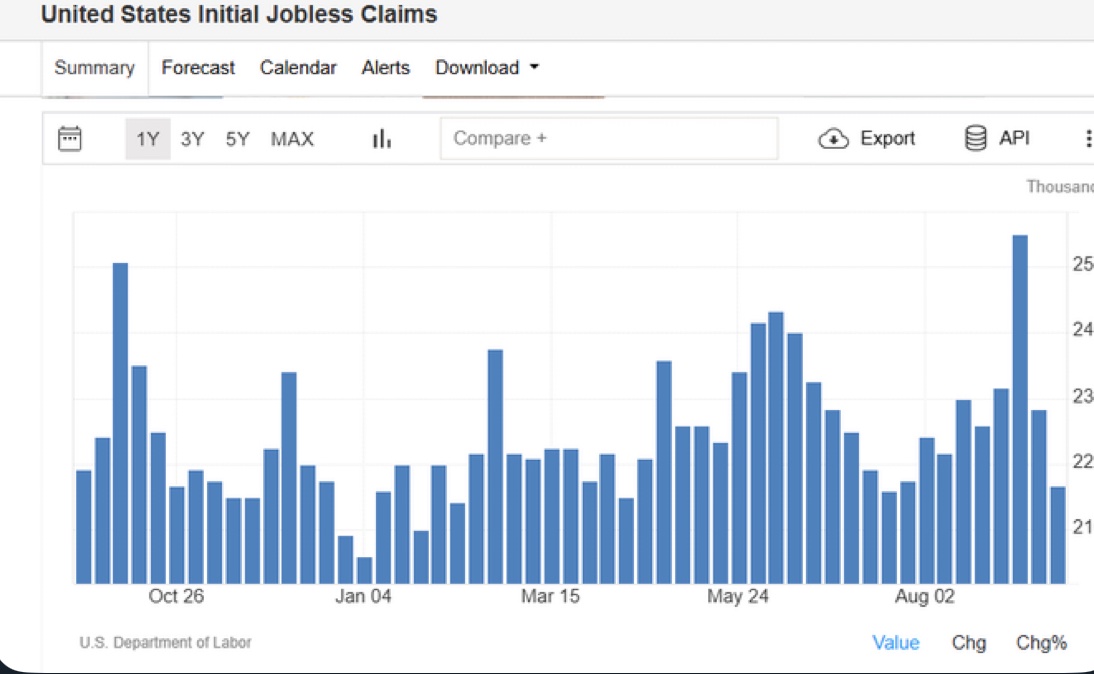Show MAX historical time range
This screenshot has width=1094, height=674.
[292, 139]
